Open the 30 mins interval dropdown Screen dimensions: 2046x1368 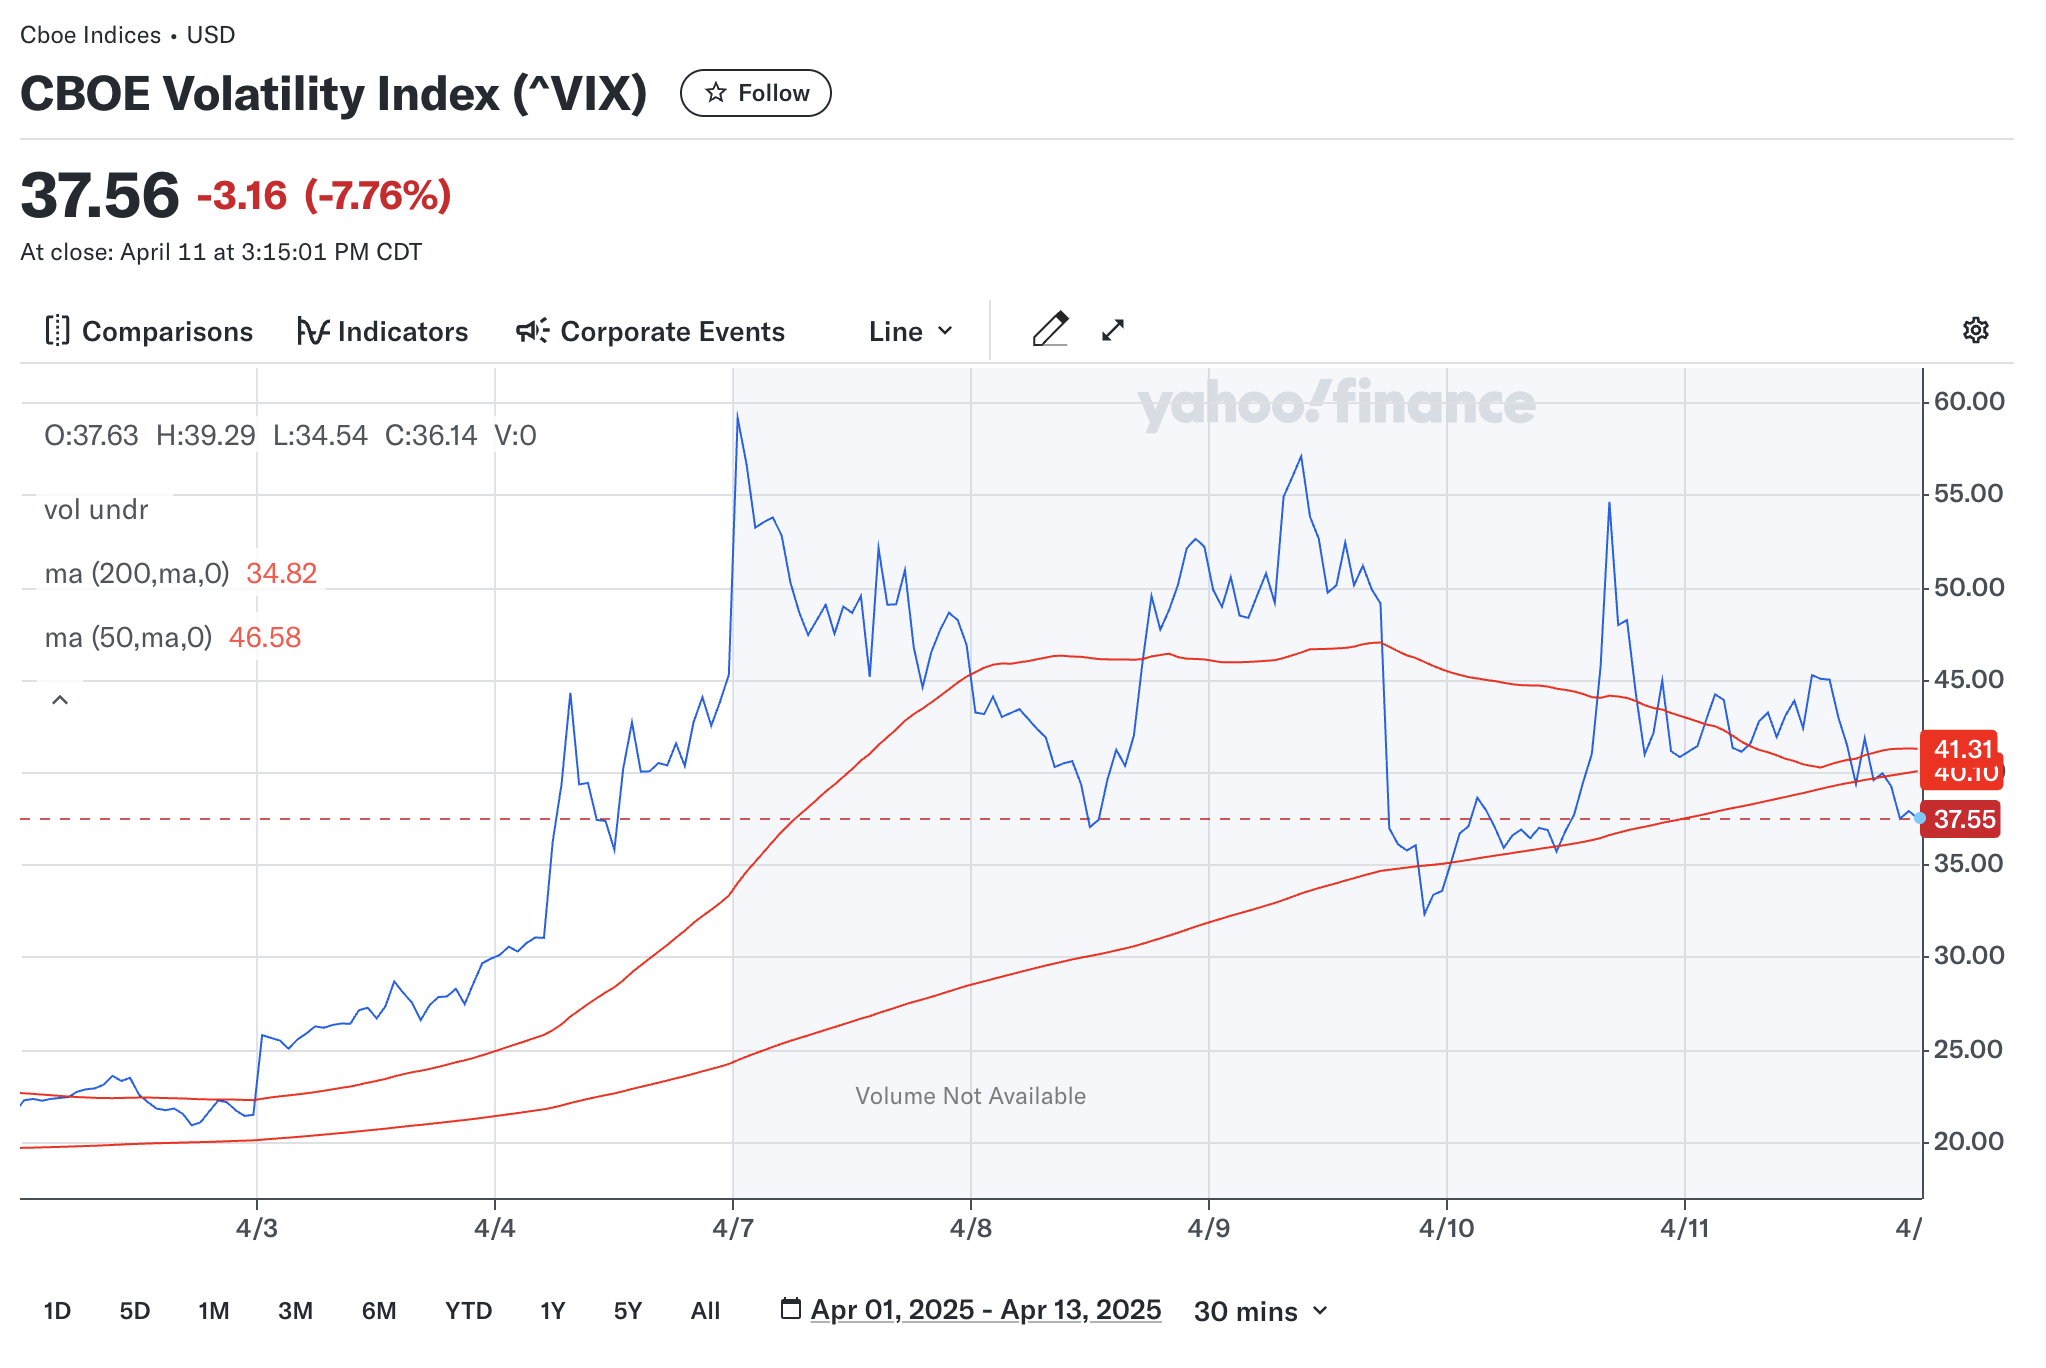click(1260, 1311)
